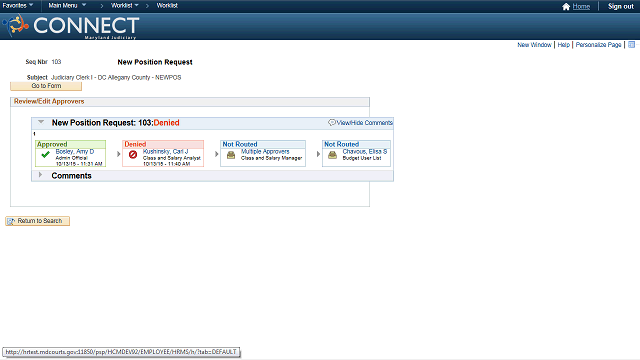Open the Main Menu dropdown
Viewport: 640px width, 360px height.
[67, 5]
